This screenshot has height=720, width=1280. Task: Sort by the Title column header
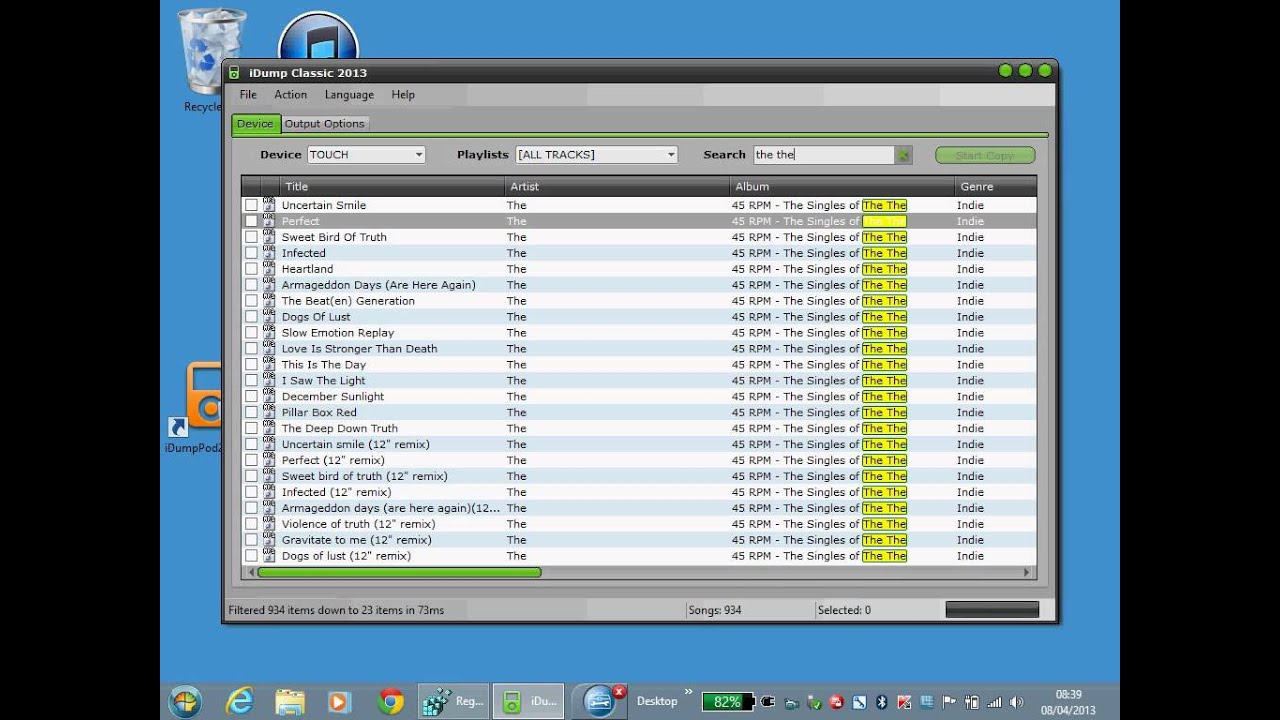coord(393,186)
